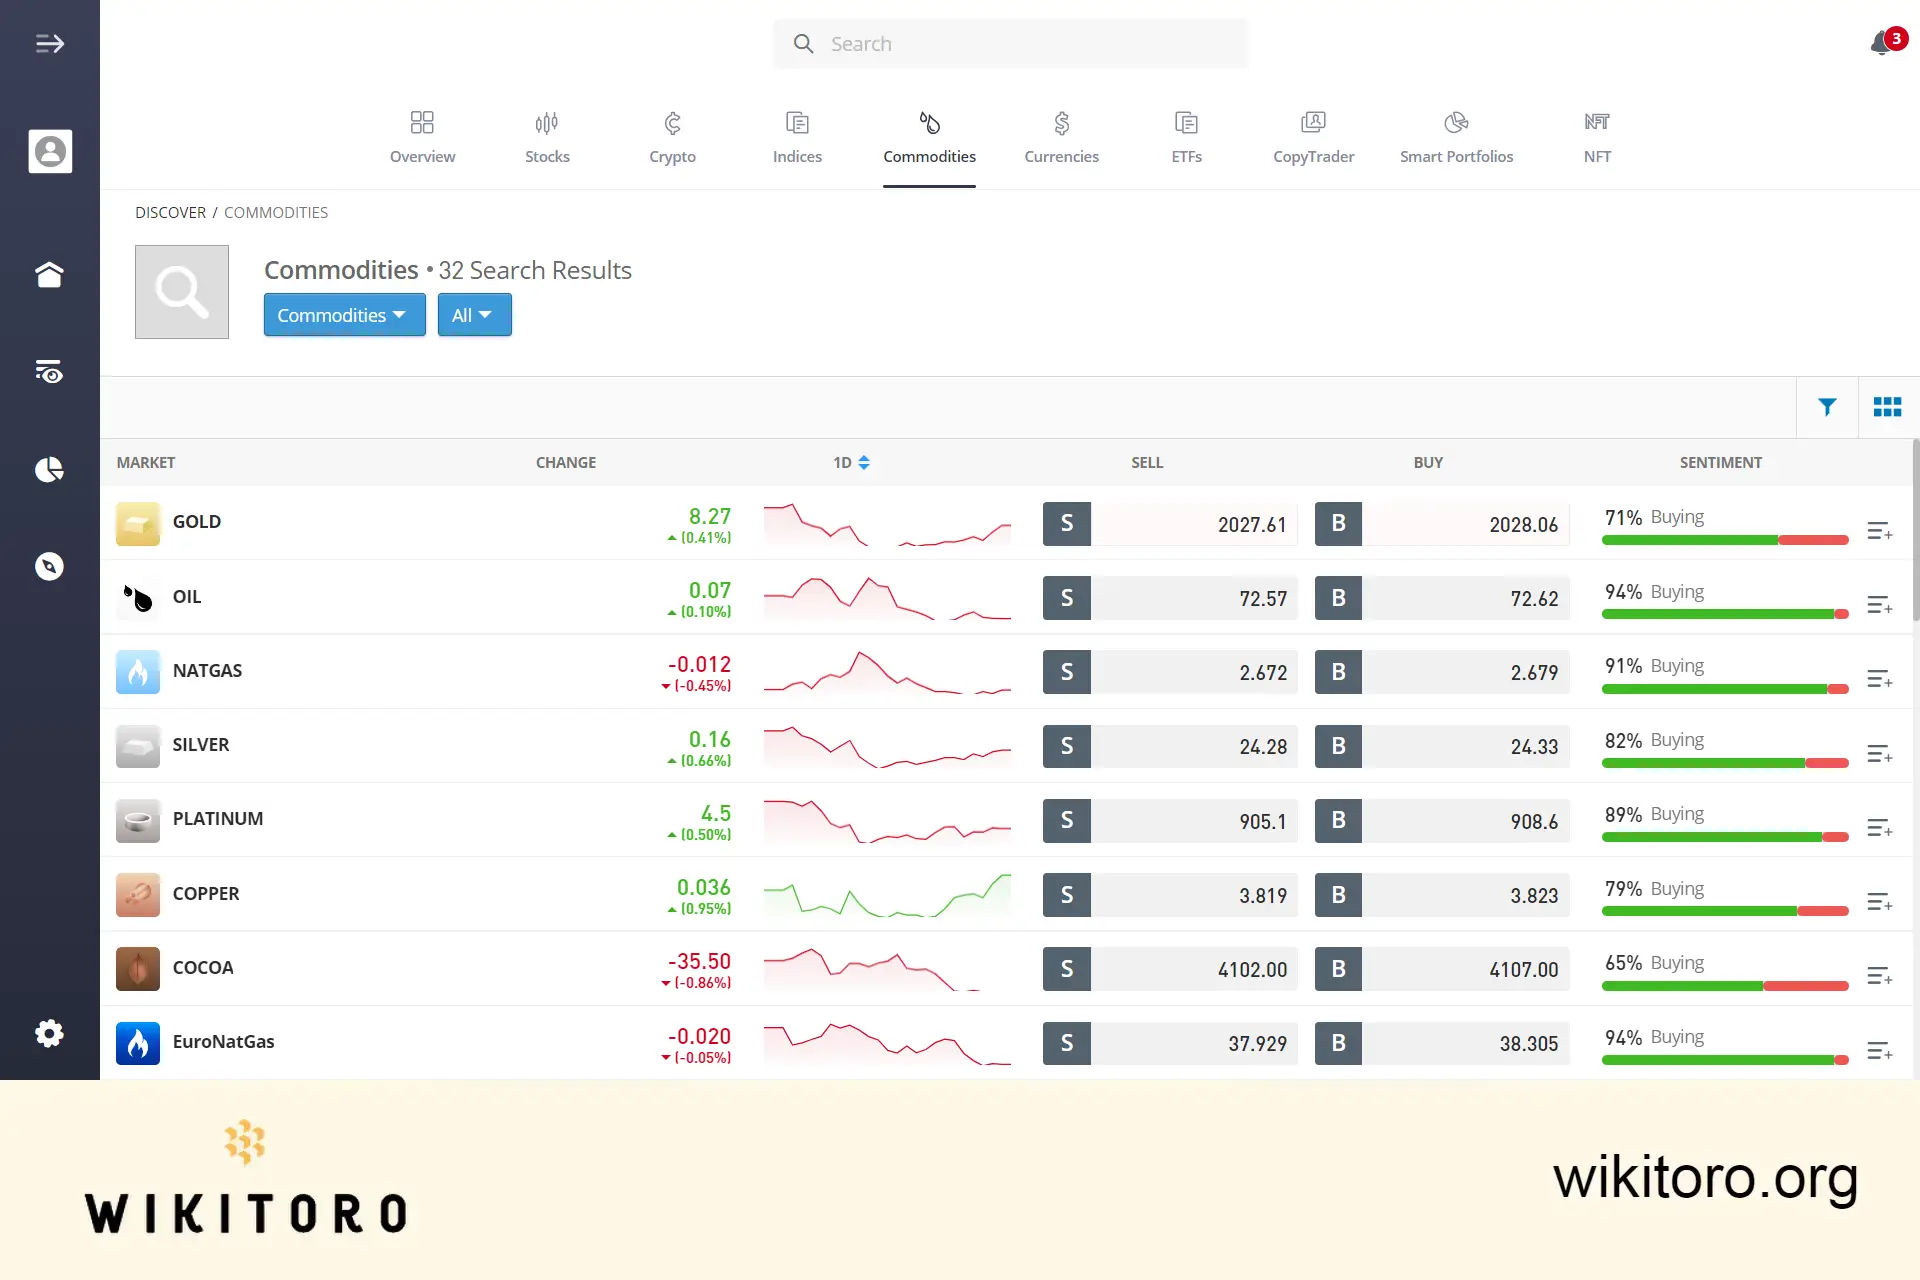The width and height of the screenshot is (1920, 1280).
Task: Click the Commodities tab icon
Action: tap(929, 121)
